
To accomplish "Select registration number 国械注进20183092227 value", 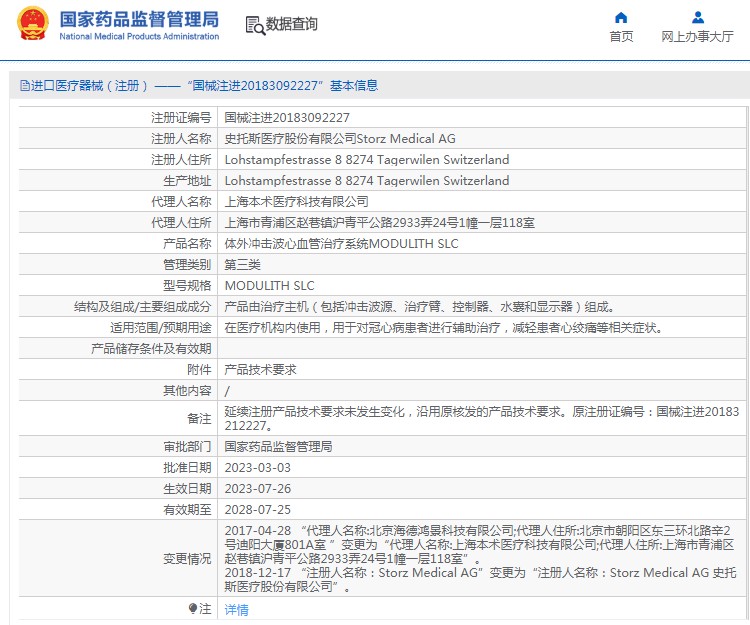I will tap(287, 118).
